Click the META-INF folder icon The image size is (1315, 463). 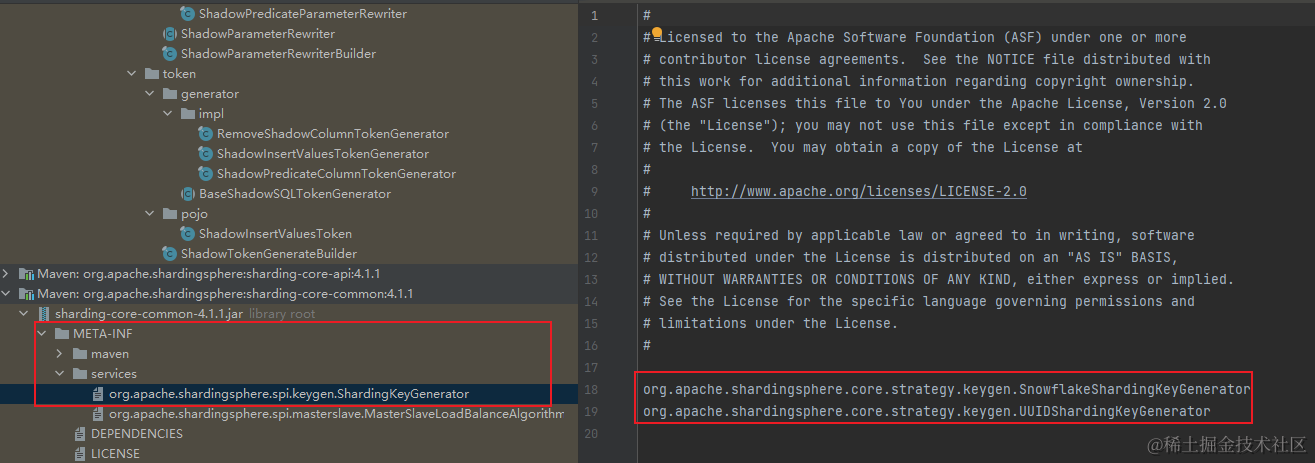tap(62, 333)
